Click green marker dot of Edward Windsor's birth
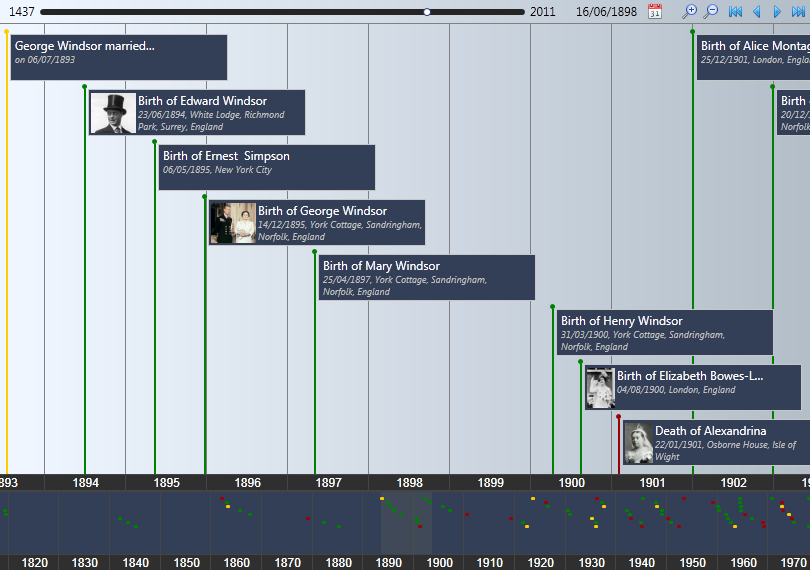Viewport: 810px width, 570px height. click(84, 87)
